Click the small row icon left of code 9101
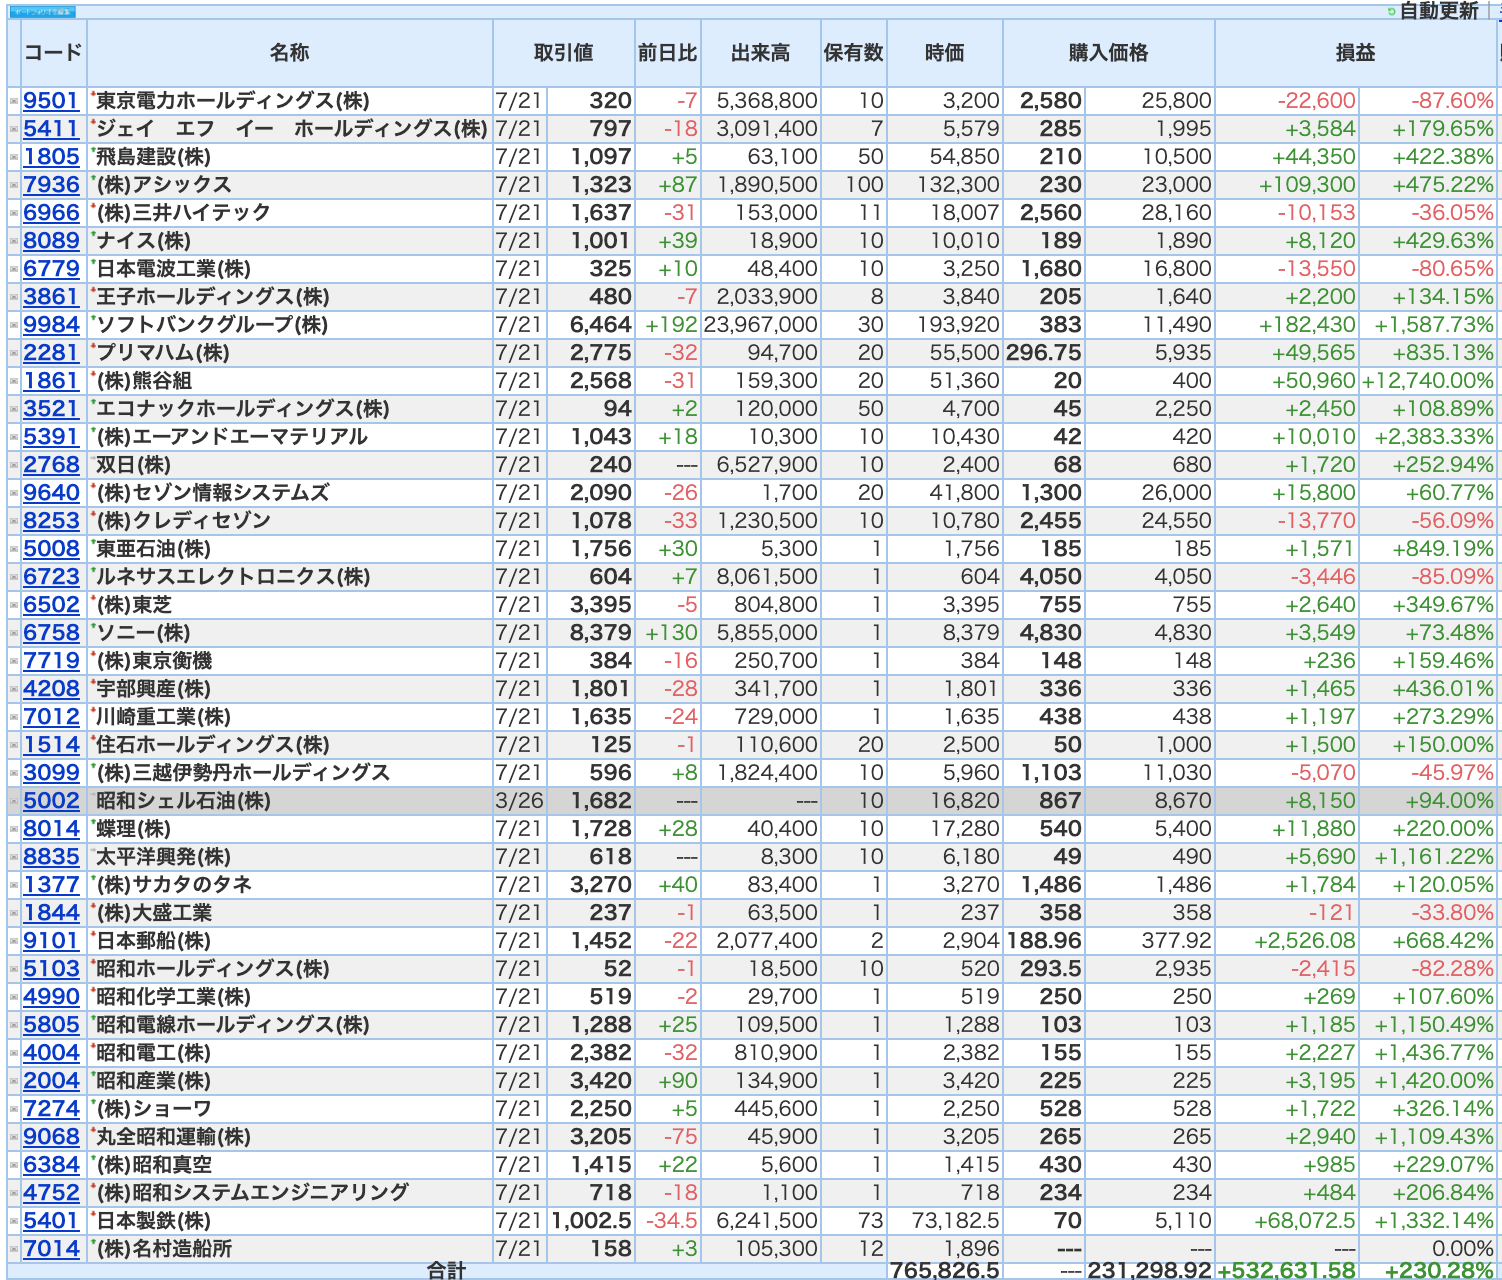 tap(14, 941)
